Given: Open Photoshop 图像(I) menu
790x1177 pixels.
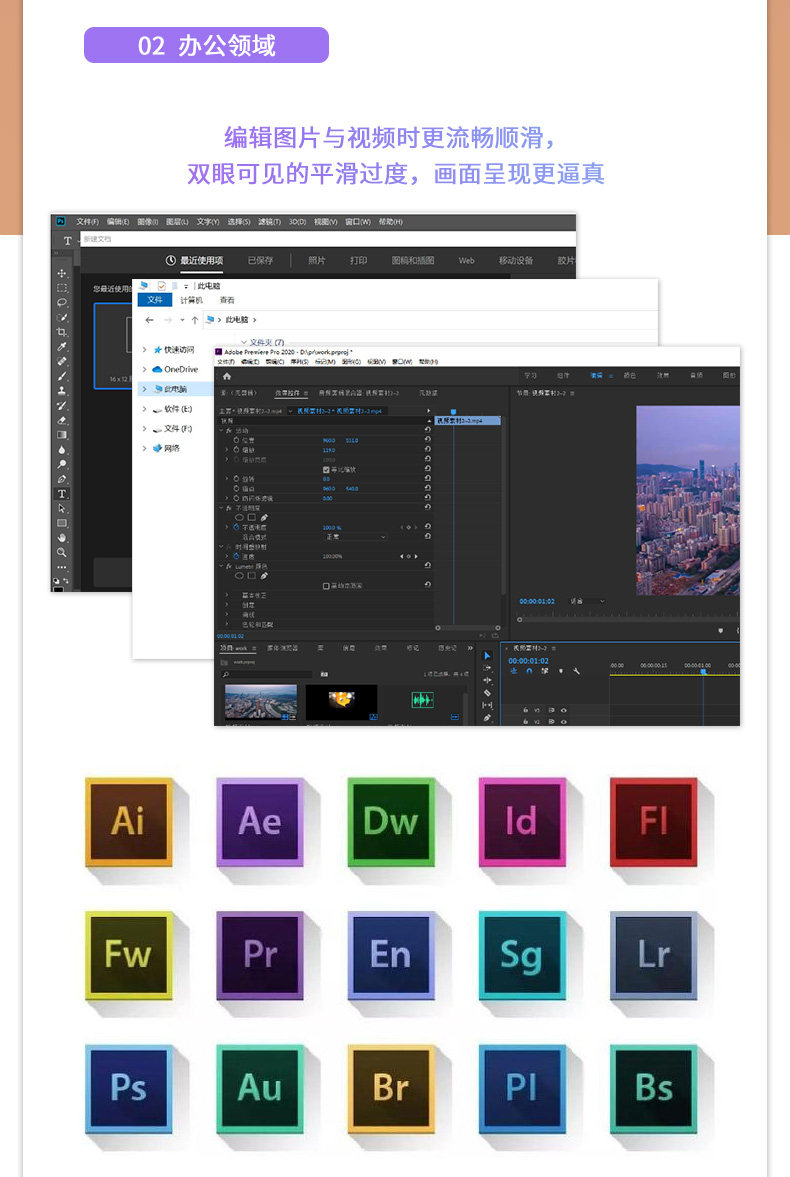Looking at the screenshot, I should point(148,221).
